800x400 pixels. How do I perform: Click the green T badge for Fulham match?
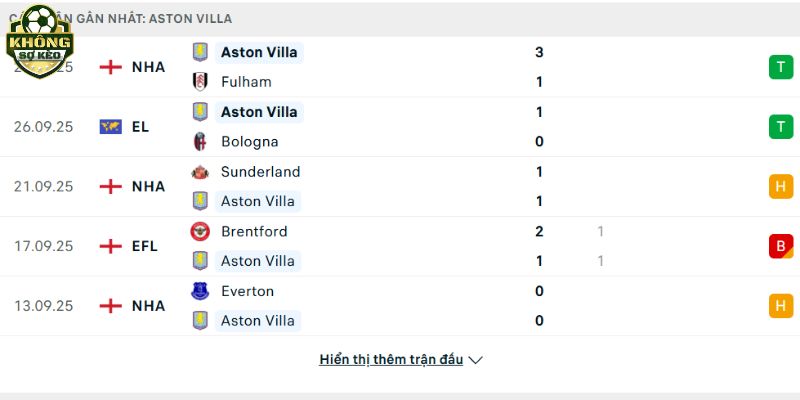780,67
